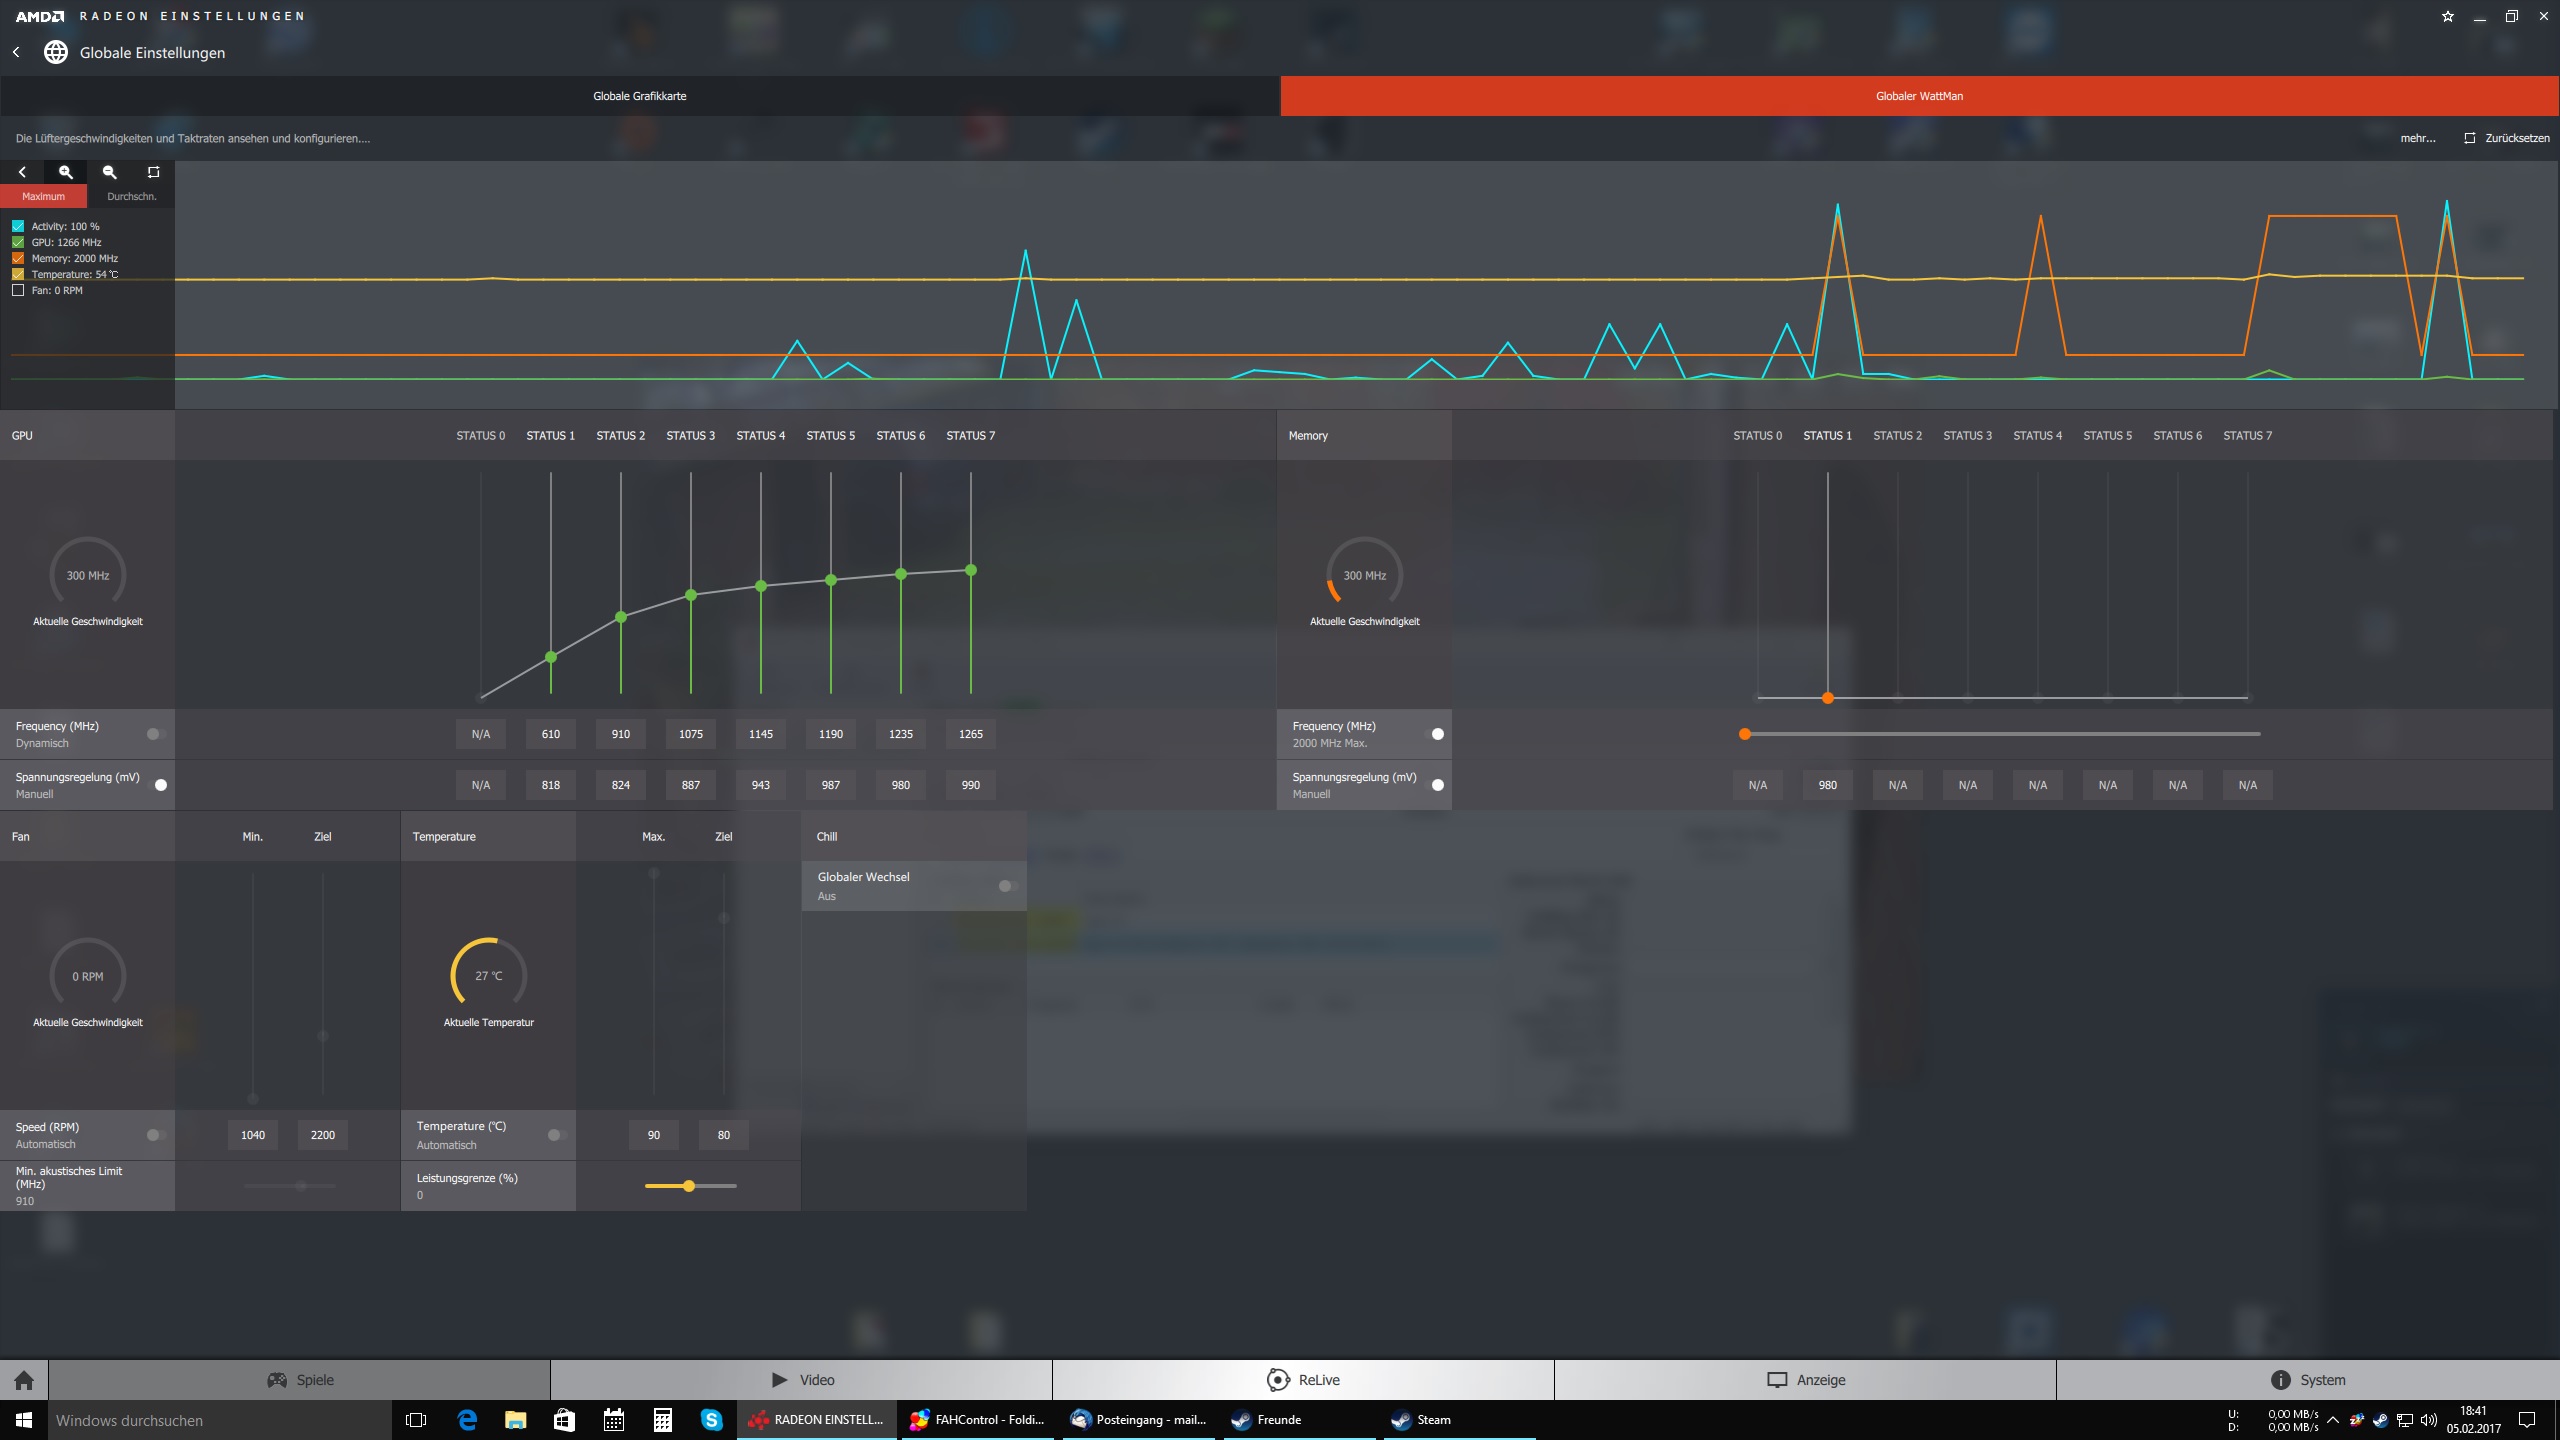The height and width of the screenshot is (1440, 2560).
Task: Enable the Fan RPM graph checkbox
Action: pyautogui.click(x=18, y=290)
